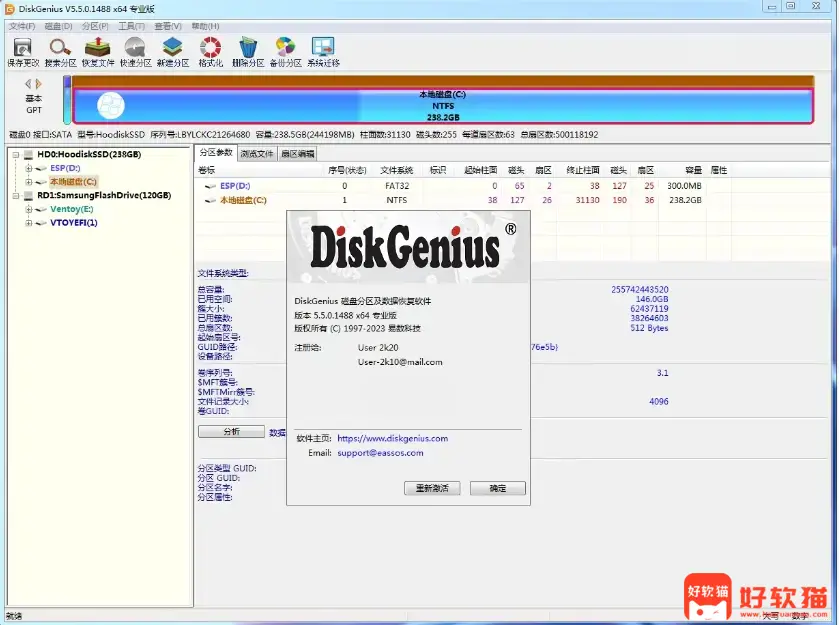The width and height of the screenshot is (839, 625).
Task: Click the ESP(D:) name in partition table
Action: click(235, 186)
